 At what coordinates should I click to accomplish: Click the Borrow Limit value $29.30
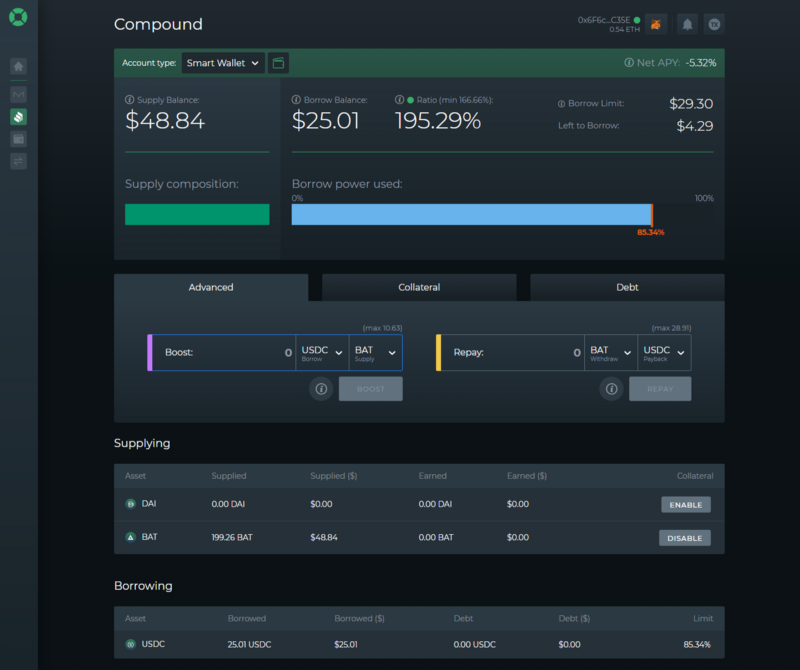coord(691,104)
